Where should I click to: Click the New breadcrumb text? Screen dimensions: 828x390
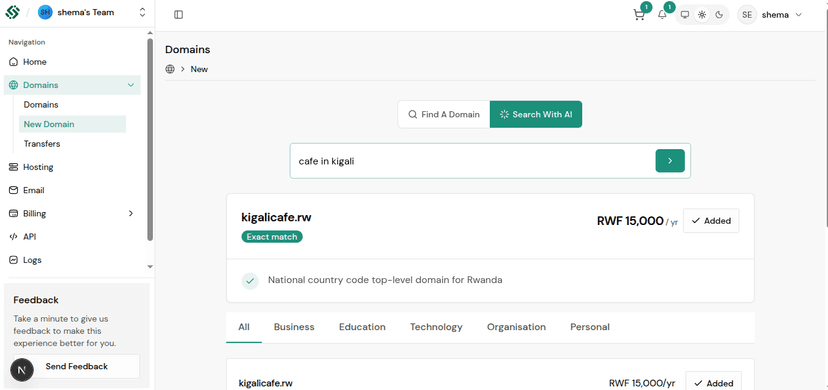click(199, 69)
